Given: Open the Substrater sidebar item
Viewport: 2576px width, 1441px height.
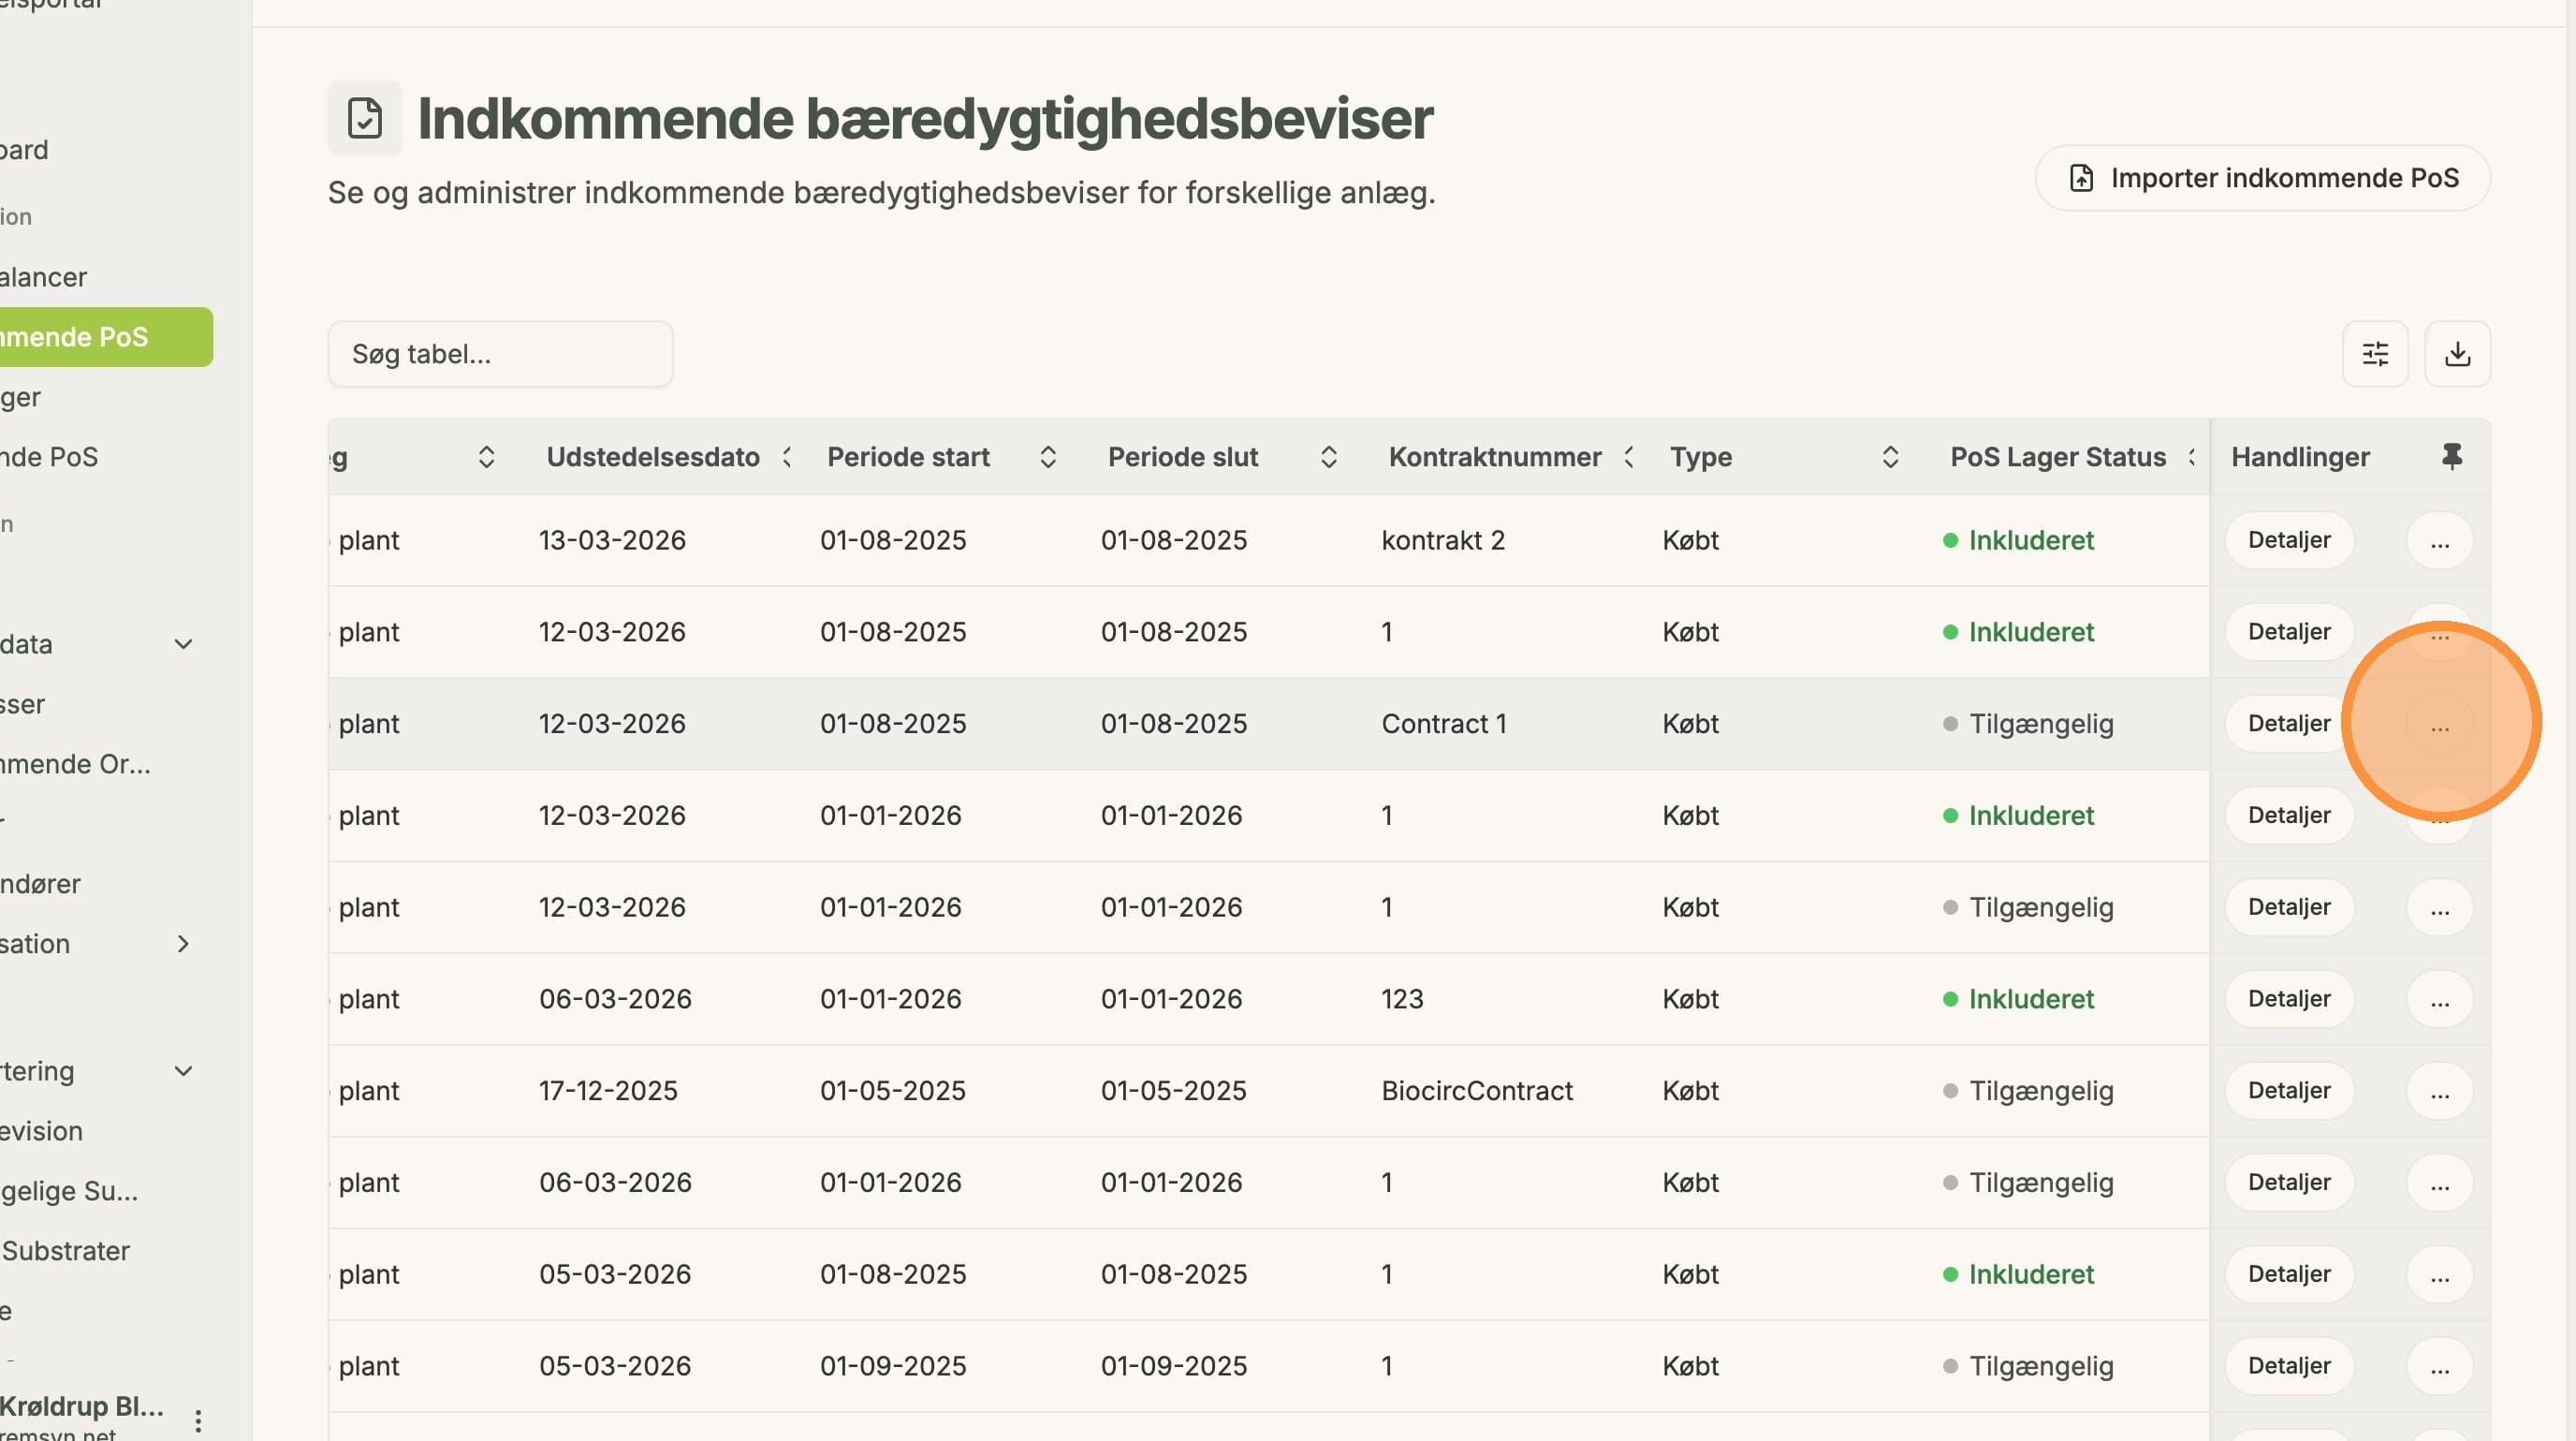Looking at the screenshot, I should [65, 1251].
